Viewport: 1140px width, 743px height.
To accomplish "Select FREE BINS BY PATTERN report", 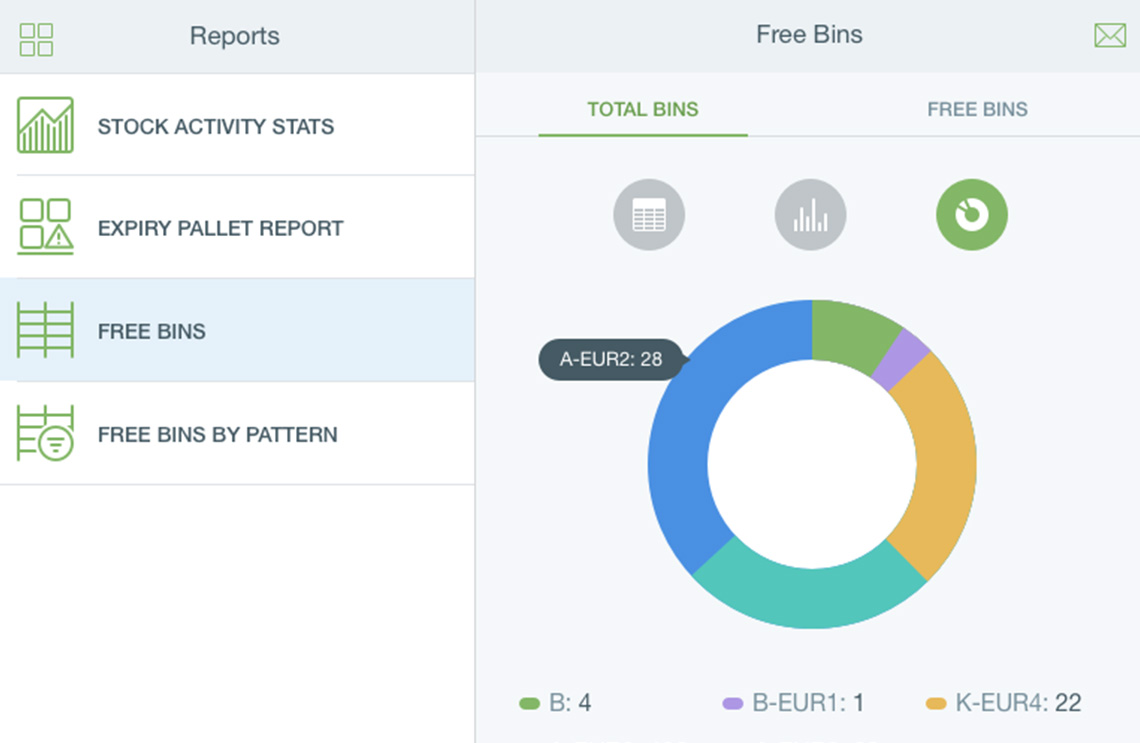I will pyautogui.click(x=217, y=435).
